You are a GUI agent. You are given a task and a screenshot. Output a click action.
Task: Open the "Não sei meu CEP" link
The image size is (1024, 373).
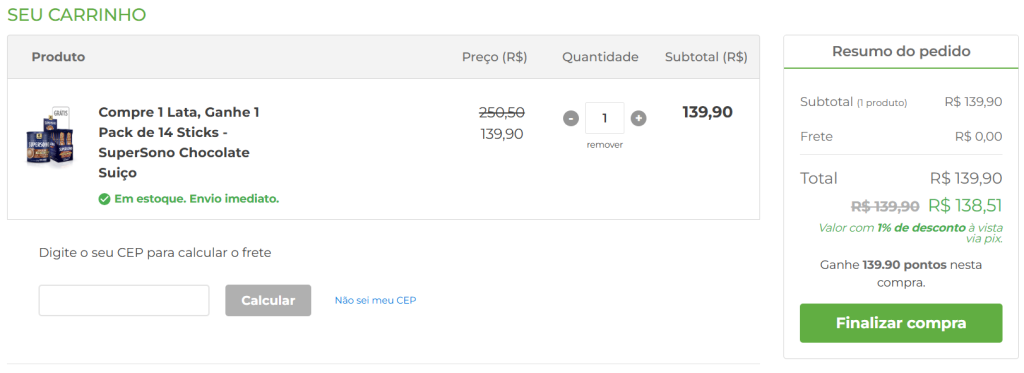pyautogui.click(x=376, y=300)
